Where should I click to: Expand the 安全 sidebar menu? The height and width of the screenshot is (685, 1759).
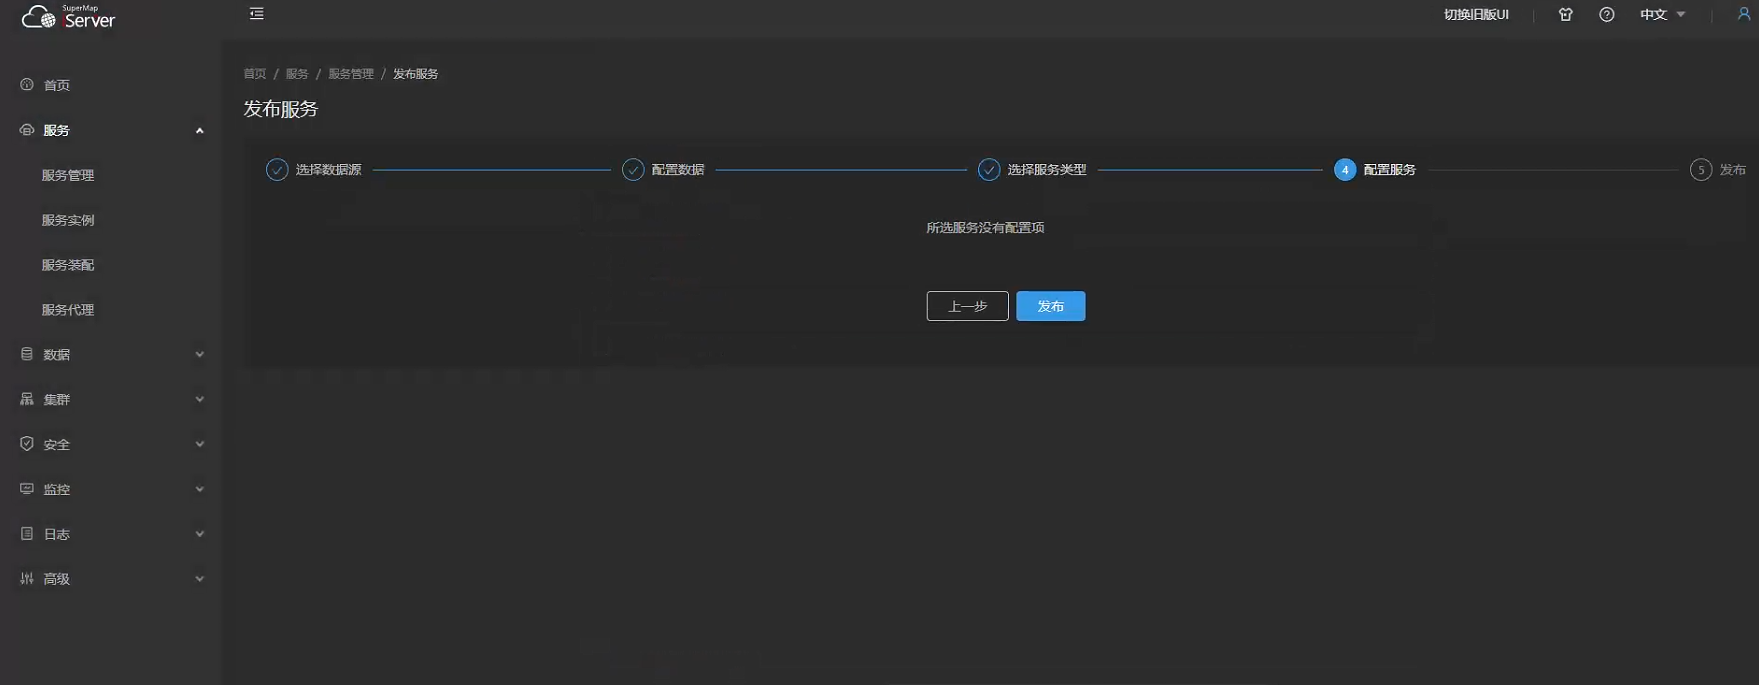click(x=110, y=445)
